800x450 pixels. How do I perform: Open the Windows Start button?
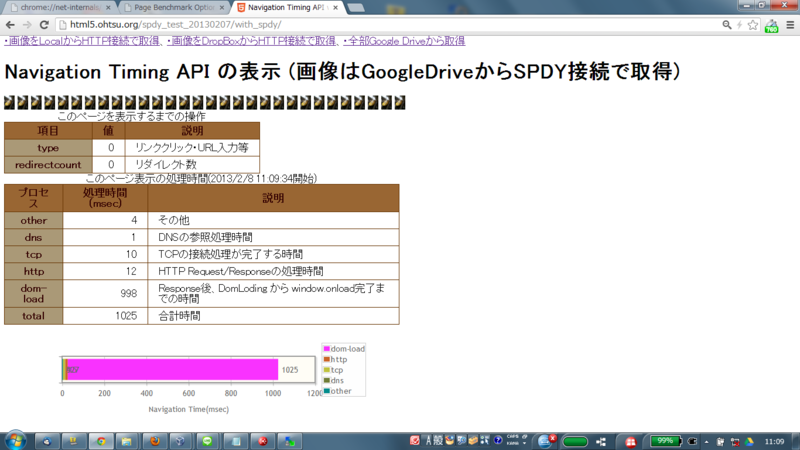pos(15,441)
